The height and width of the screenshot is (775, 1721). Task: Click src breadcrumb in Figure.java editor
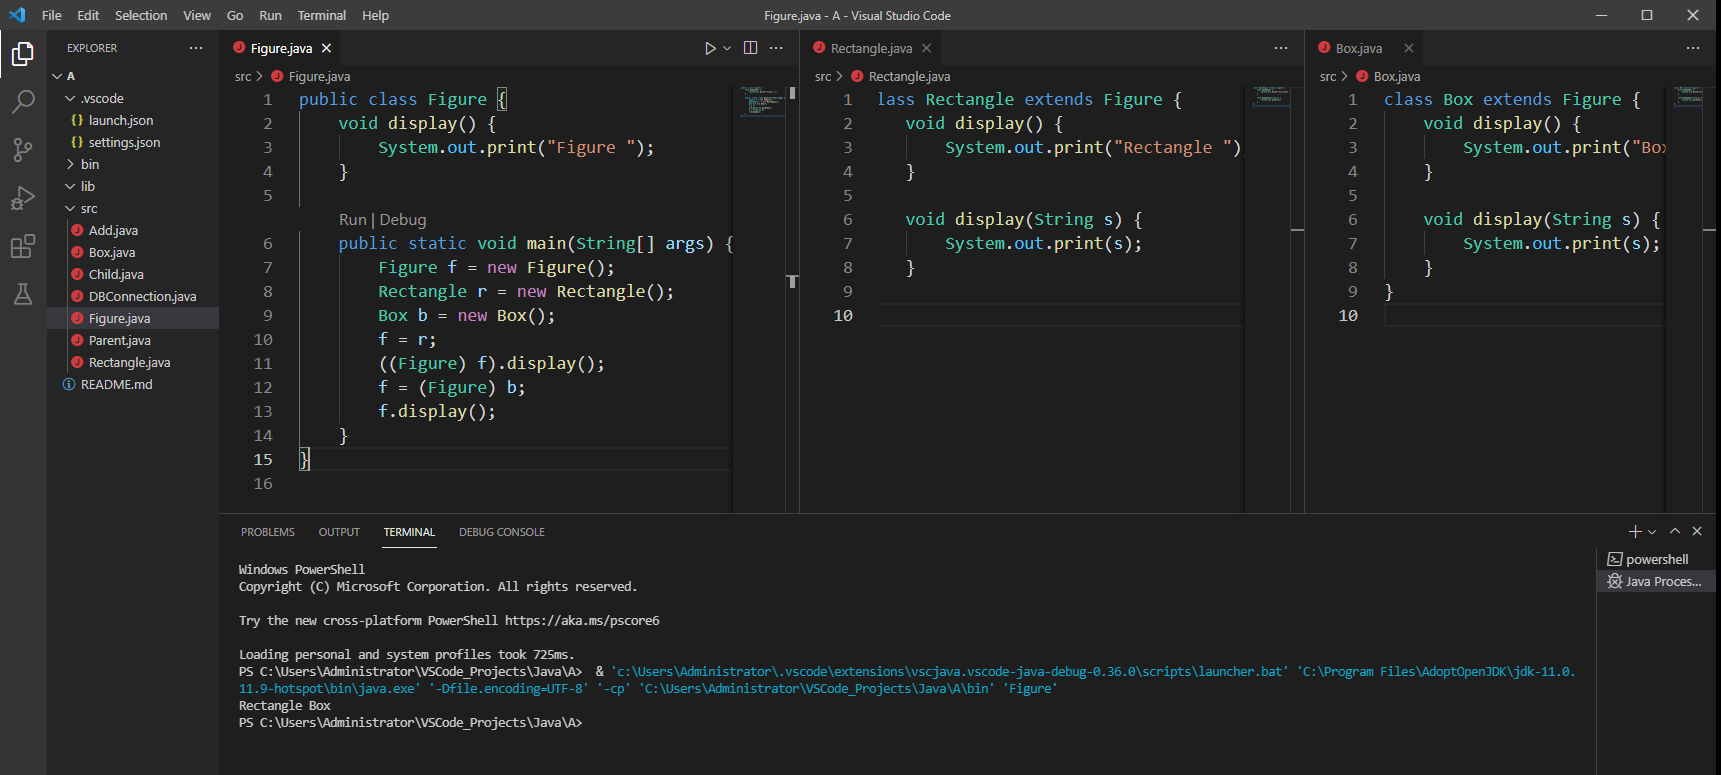tap(243, 76)
